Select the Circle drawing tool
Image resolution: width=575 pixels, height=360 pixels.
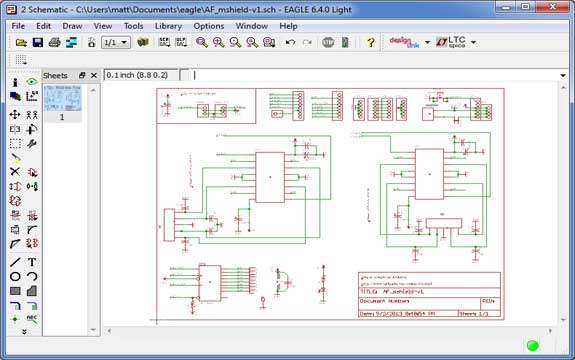[x=15, y=276]
